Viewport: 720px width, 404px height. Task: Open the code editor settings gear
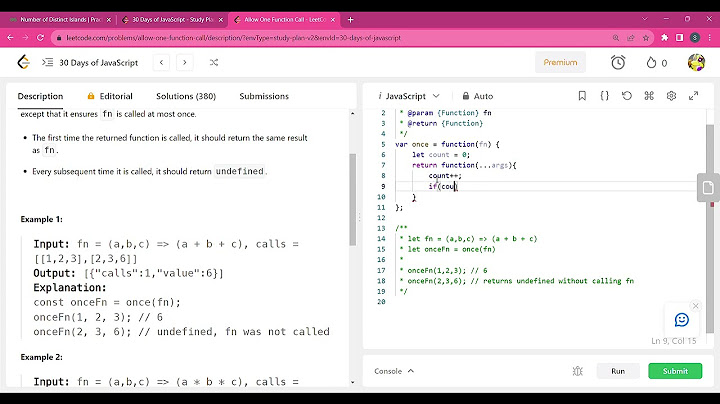pyautogui.click(x=671, y=96)
